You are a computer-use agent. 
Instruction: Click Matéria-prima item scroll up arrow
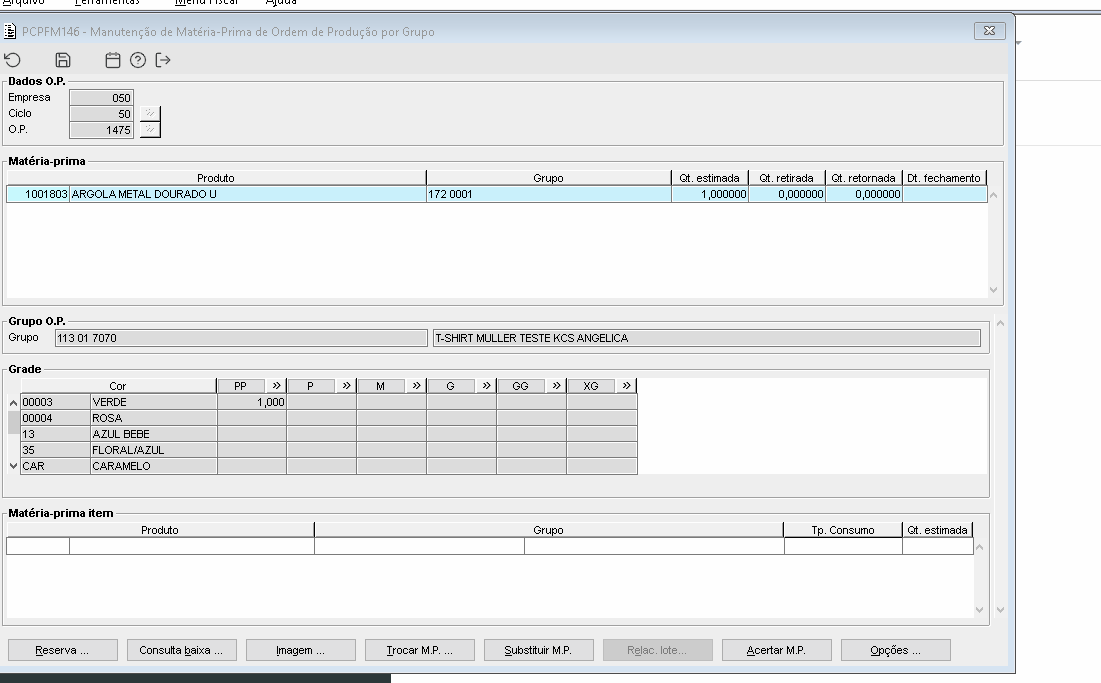pos(980,548)
